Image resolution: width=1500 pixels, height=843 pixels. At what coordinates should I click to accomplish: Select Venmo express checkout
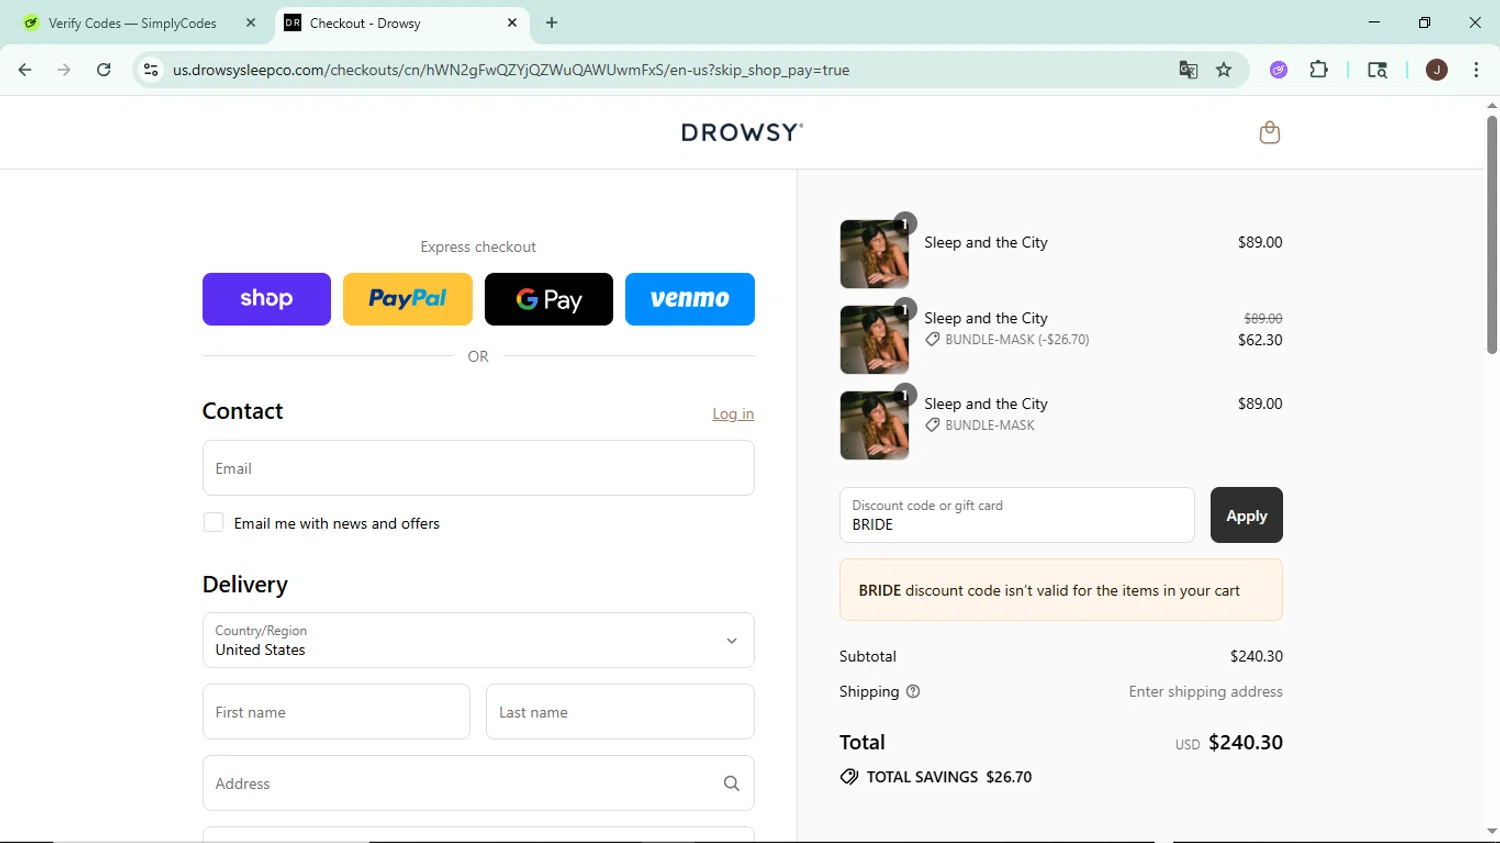[690, 299]
